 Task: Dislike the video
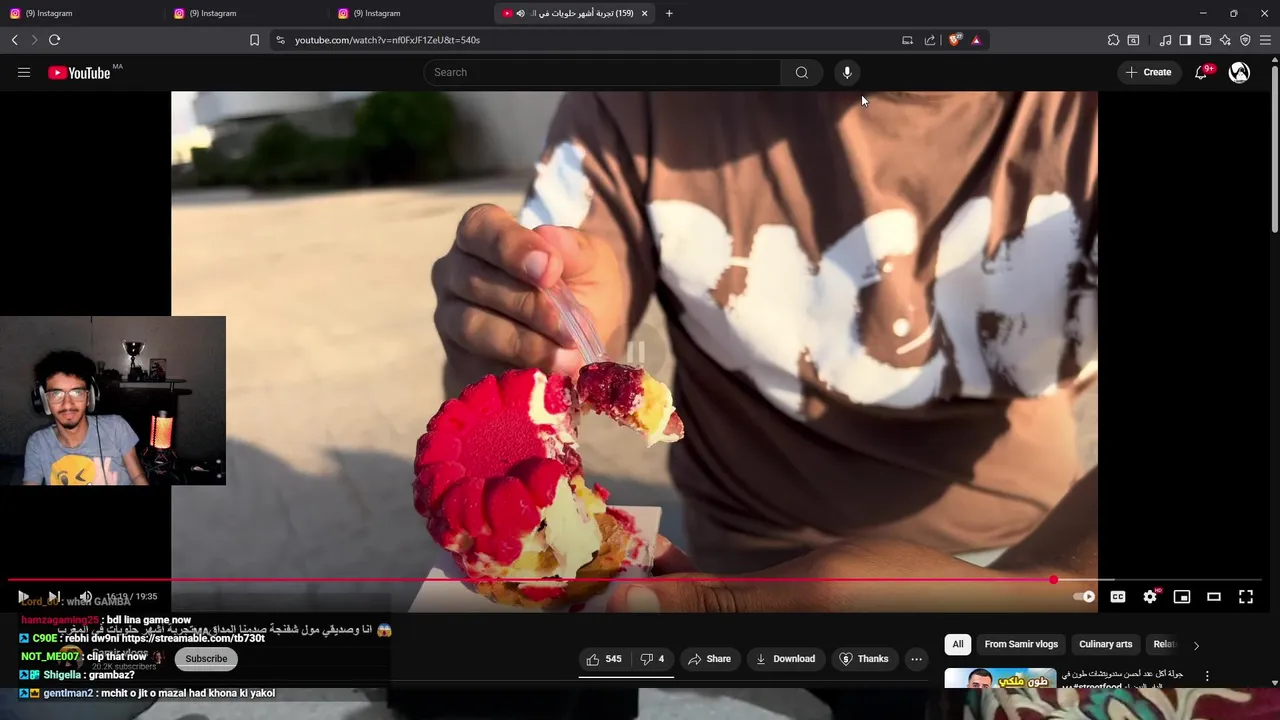(x=652, y=659)
